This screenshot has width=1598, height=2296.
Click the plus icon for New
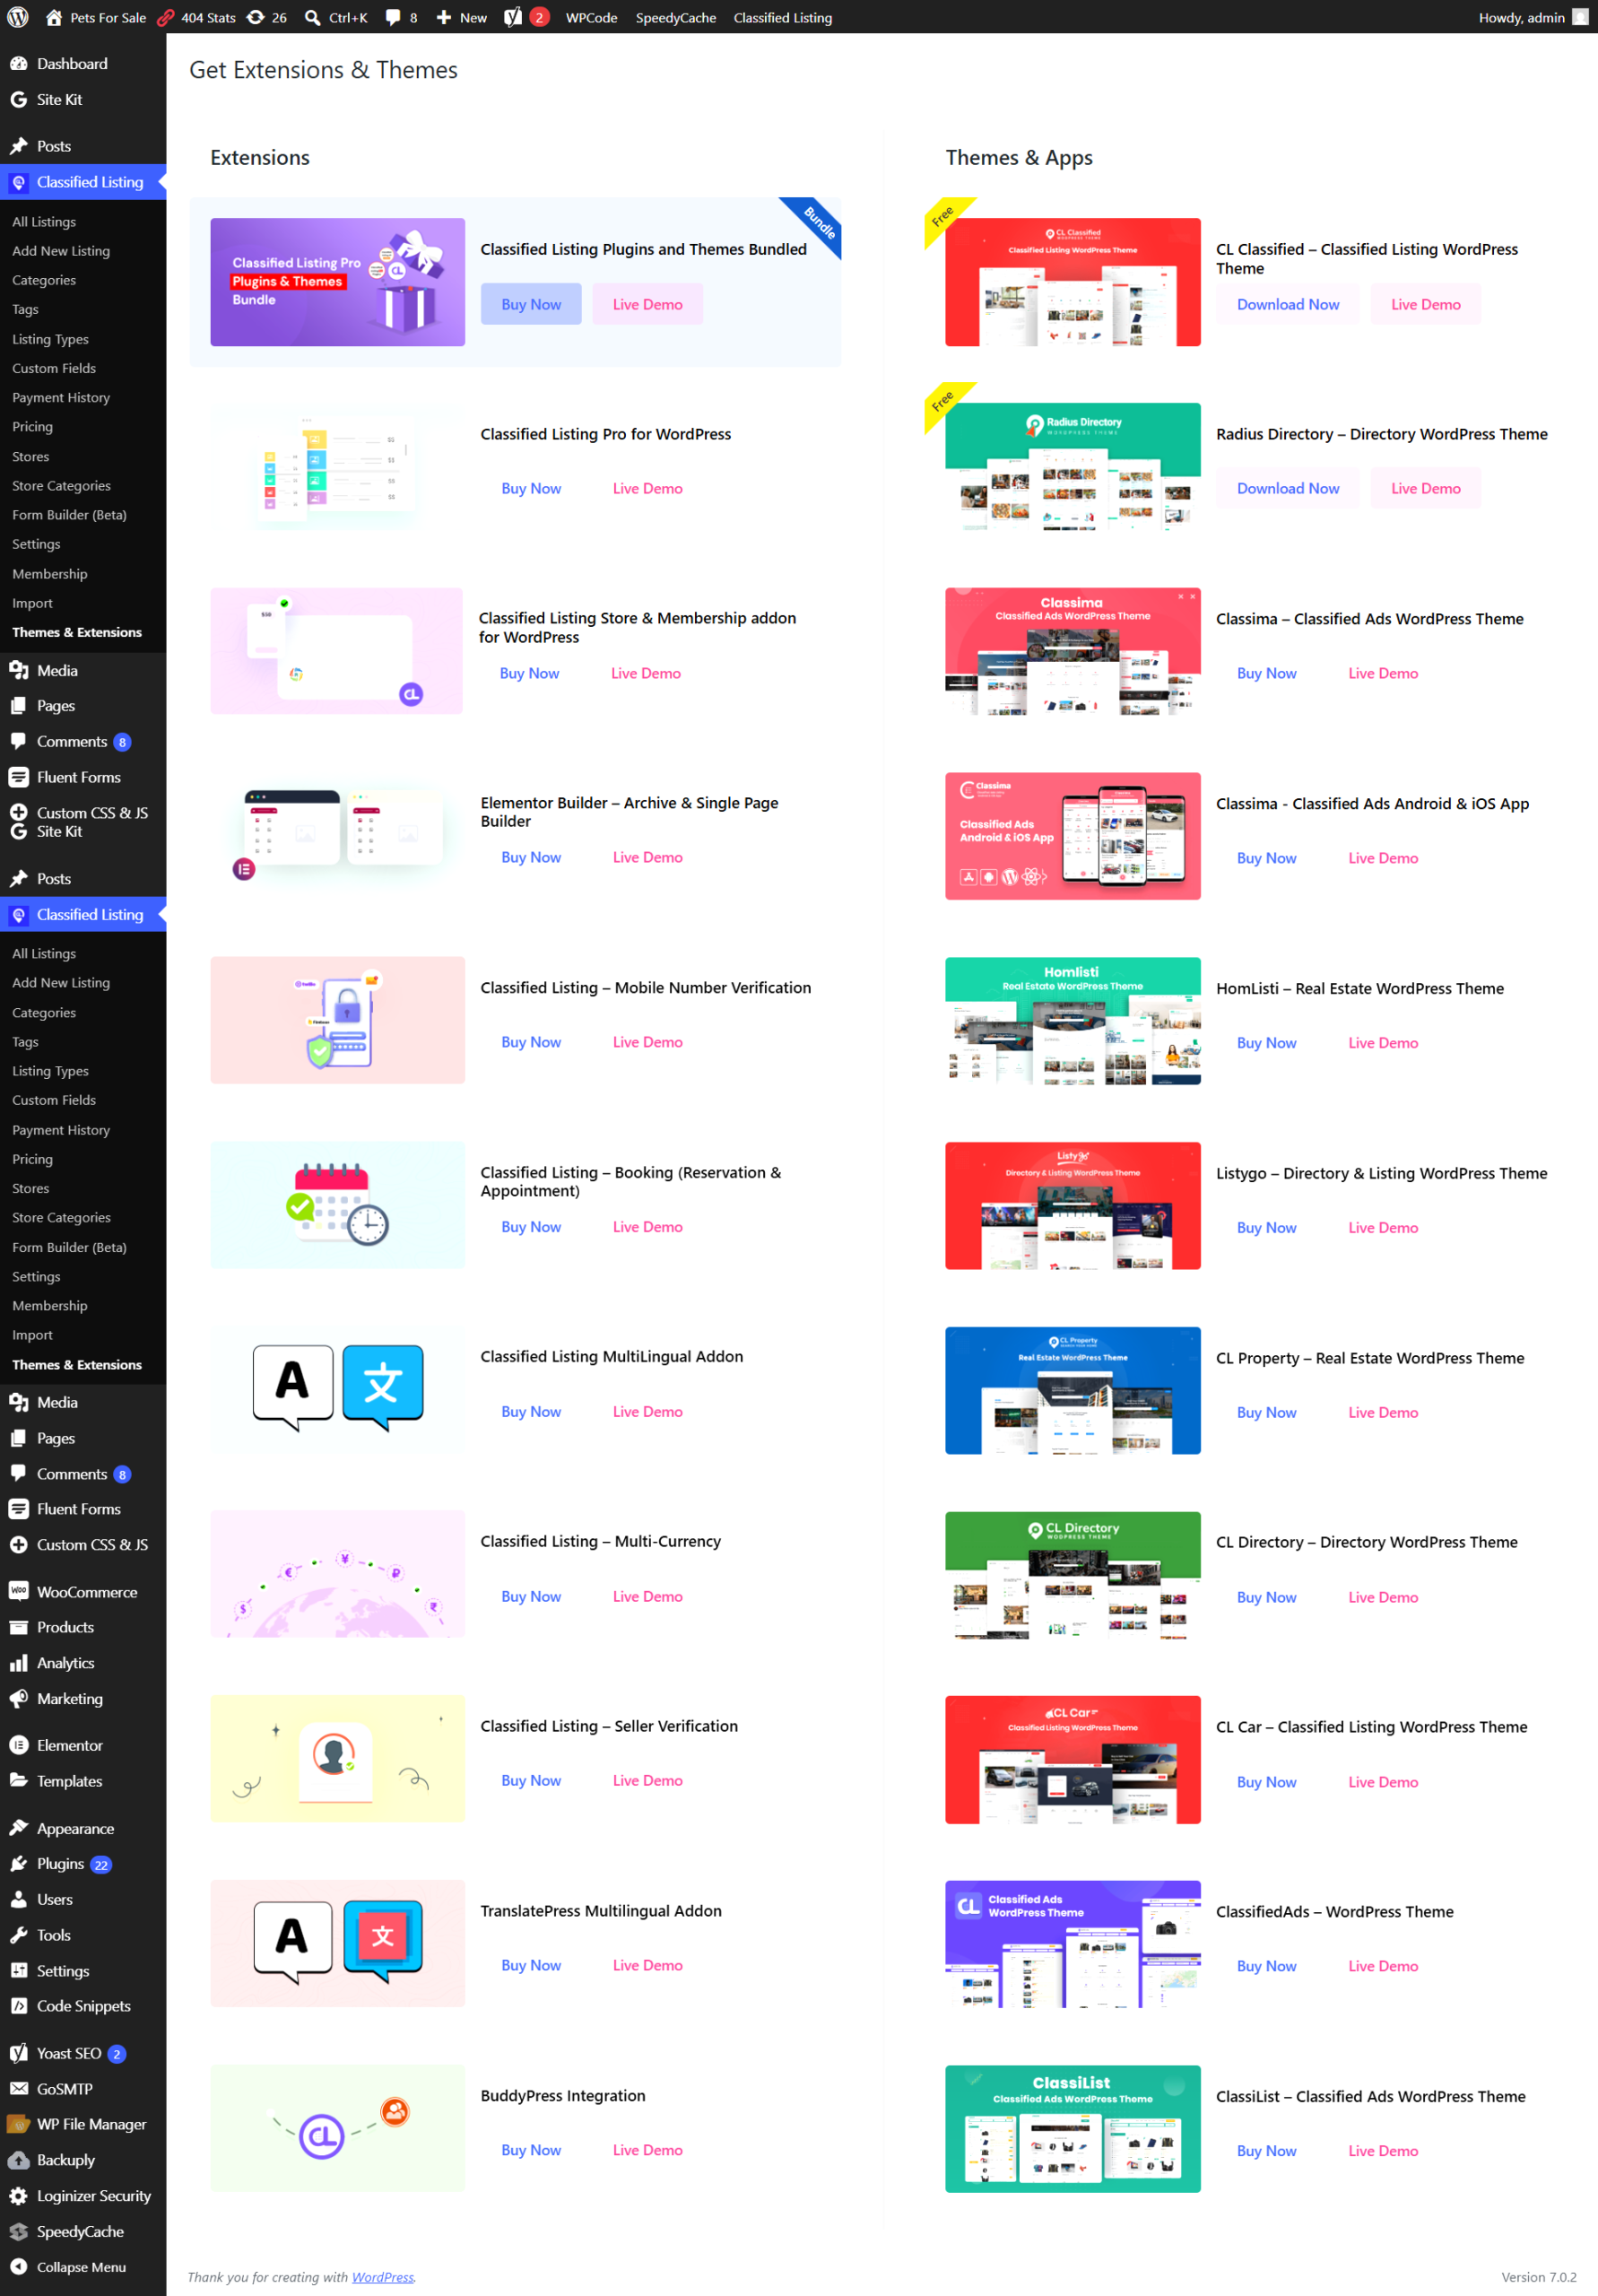(x=444, y=17)
